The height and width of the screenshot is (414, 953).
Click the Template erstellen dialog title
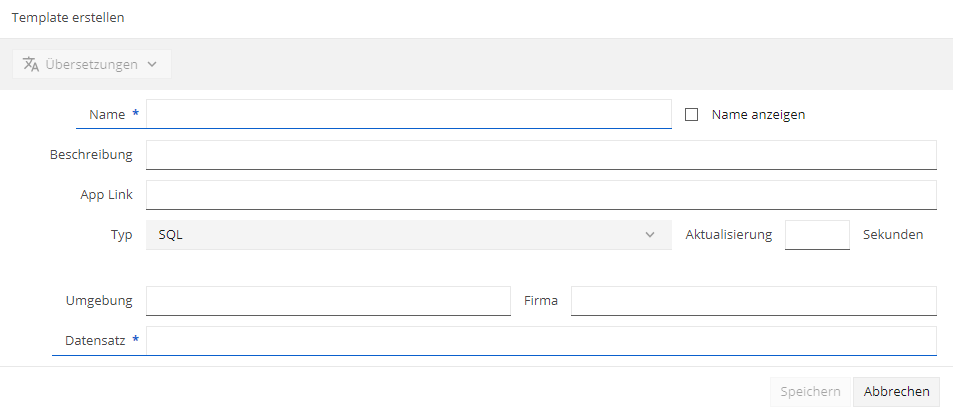coord(68,18)
